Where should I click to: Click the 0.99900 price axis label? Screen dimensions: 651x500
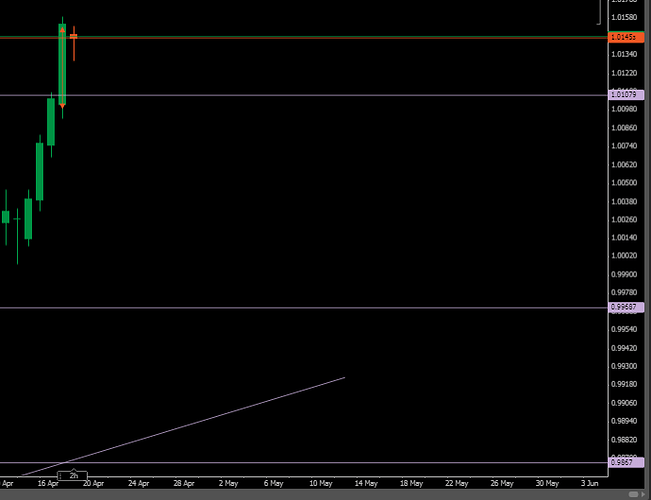624,275
